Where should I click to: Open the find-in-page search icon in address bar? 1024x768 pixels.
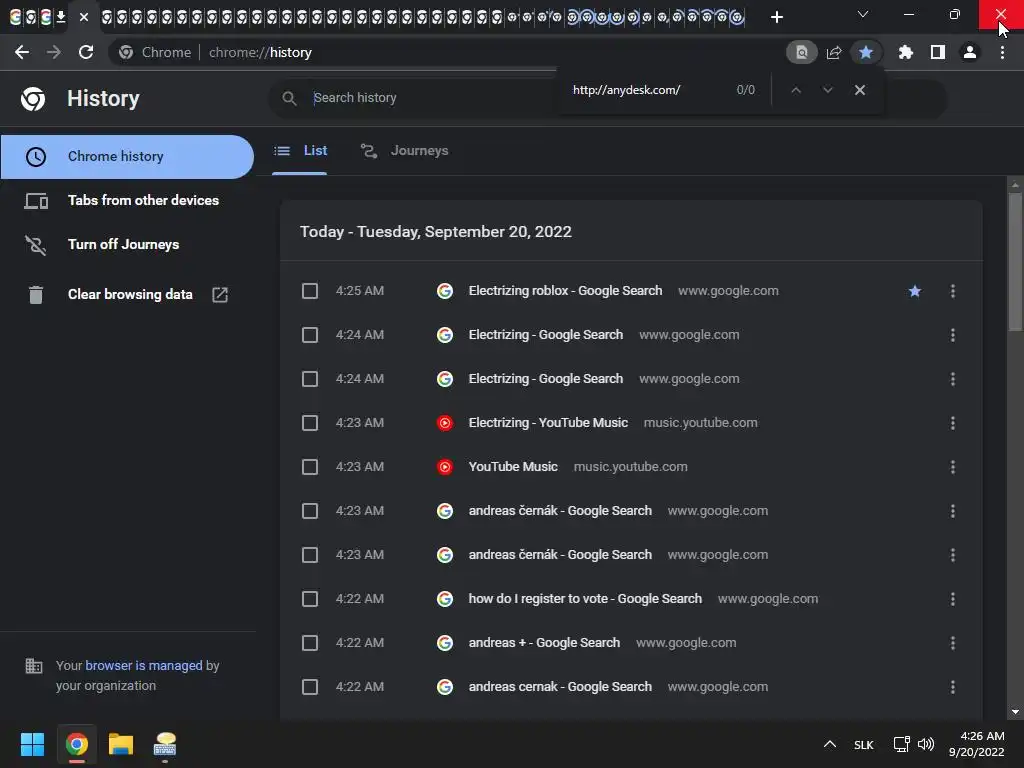pos(801,52)
